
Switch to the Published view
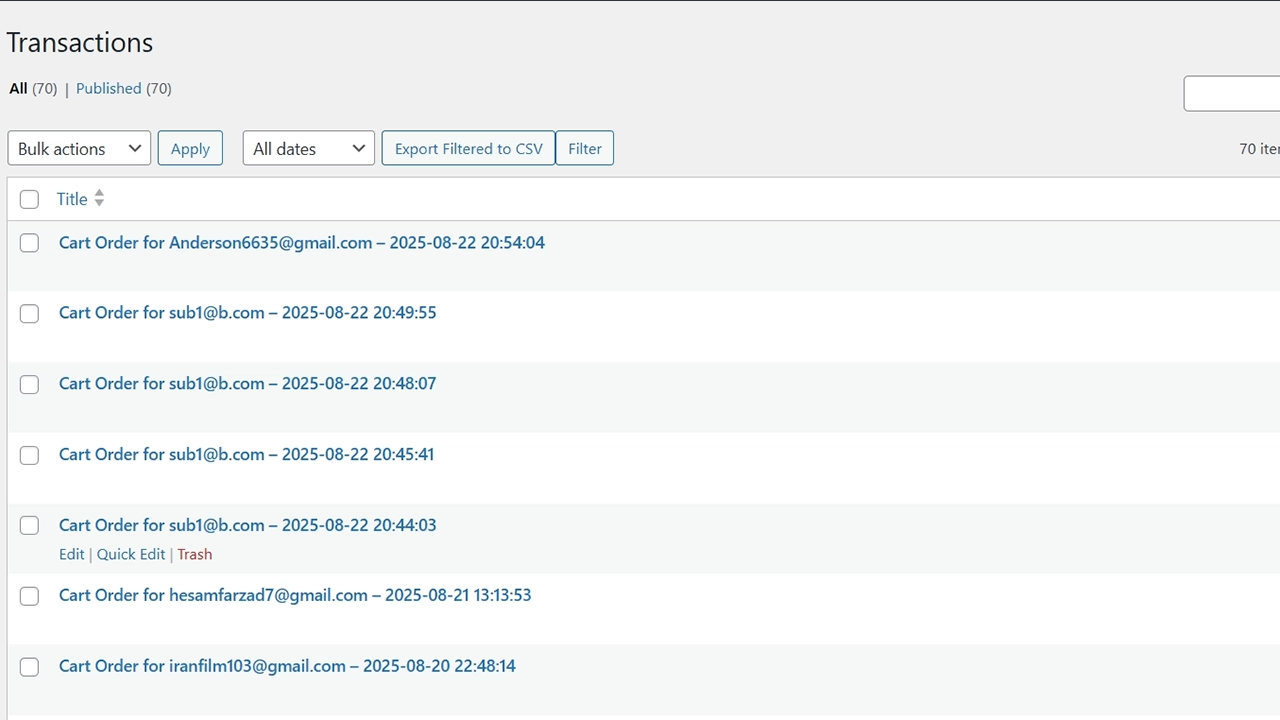tap(108, 88)
